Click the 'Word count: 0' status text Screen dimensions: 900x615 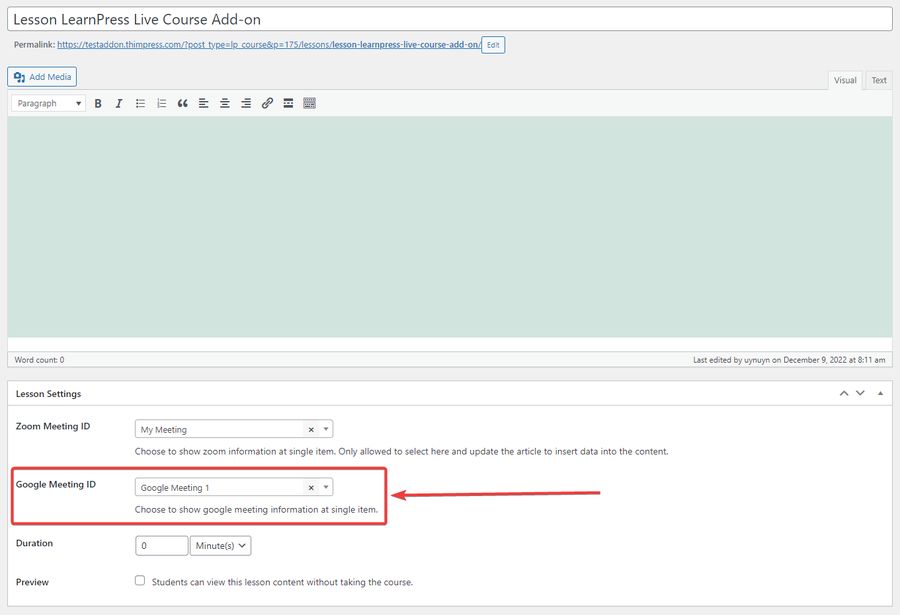[39, 360]
